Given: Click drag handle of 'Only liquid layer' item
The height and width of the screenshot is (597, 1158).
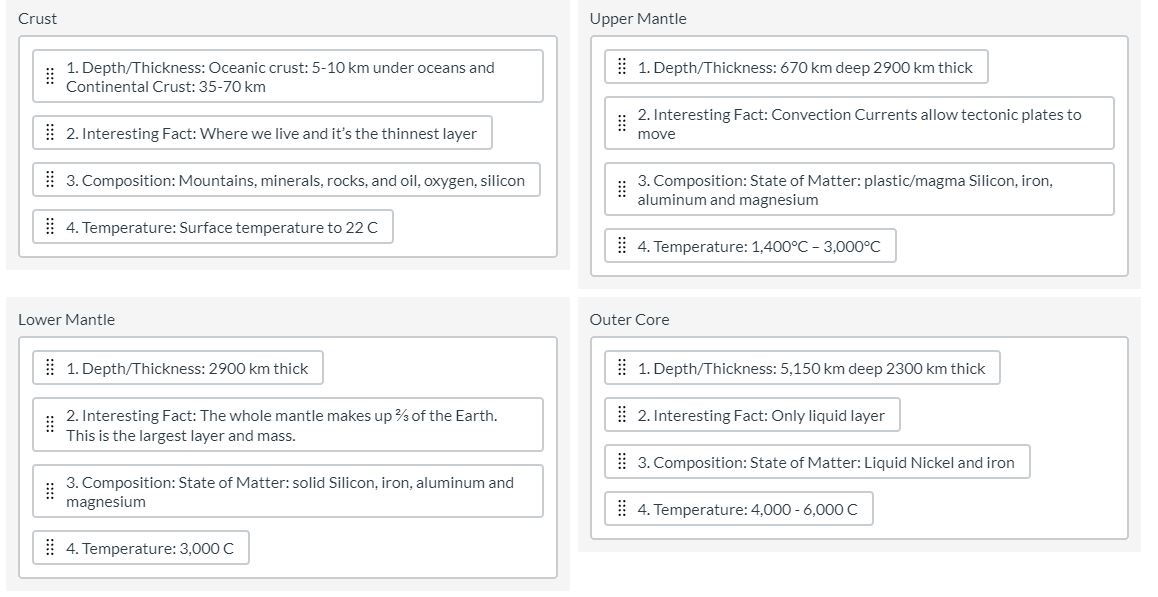Looking at the screenshot, I should pyautogui.click(x=622, y=416).
